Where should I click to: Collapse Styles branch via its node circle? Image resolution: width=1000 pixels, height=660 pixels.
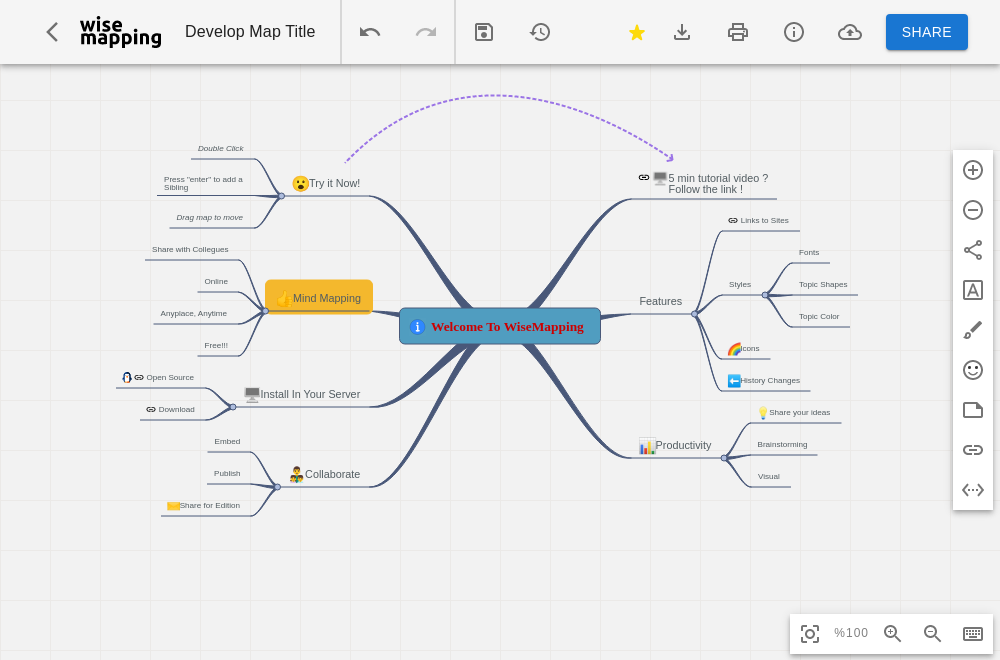765,295
